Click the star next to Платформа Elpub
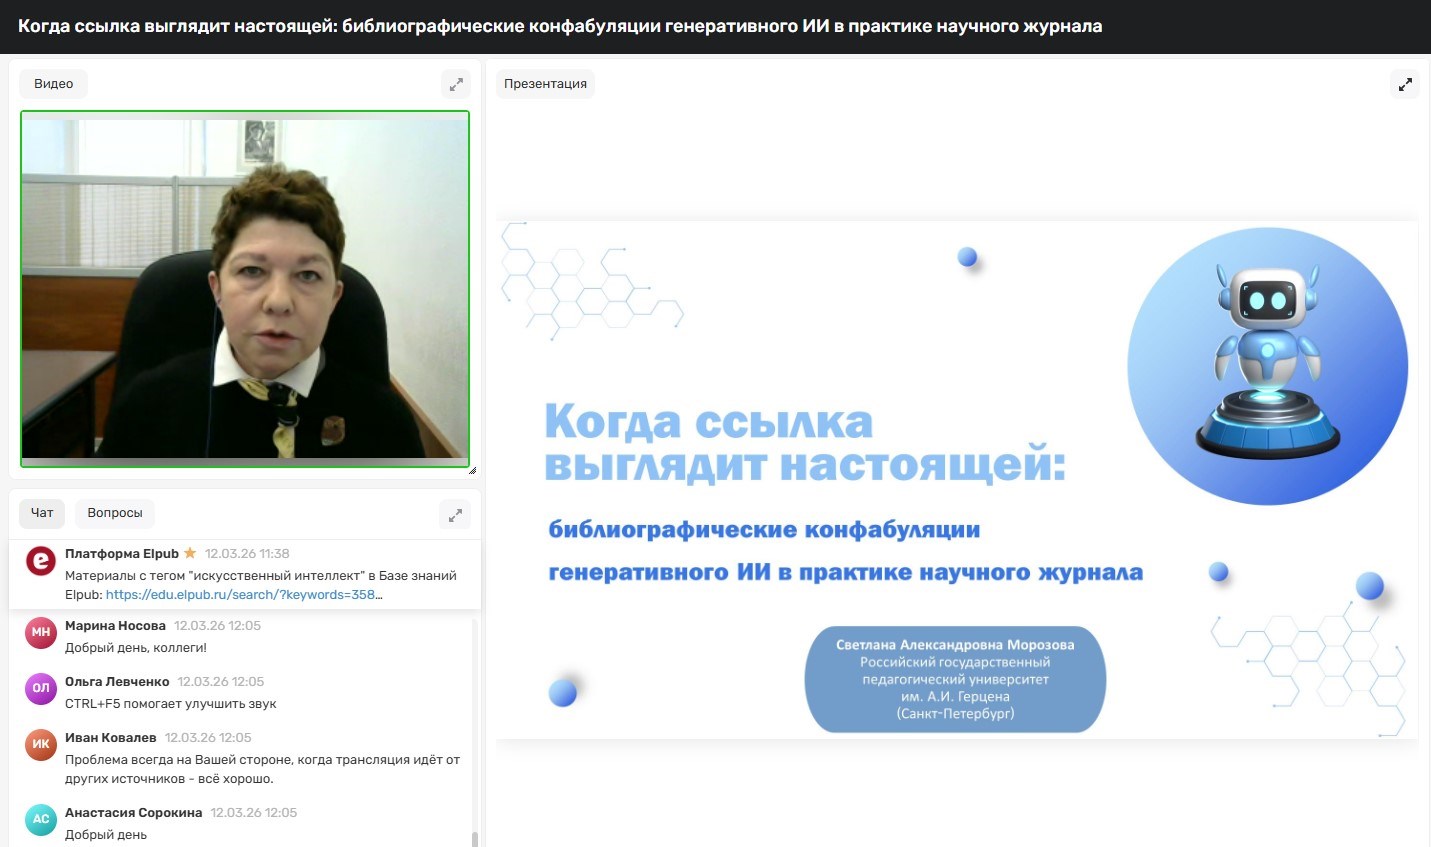This screenshot has height=847, width=1431. [x=190, y=553]
